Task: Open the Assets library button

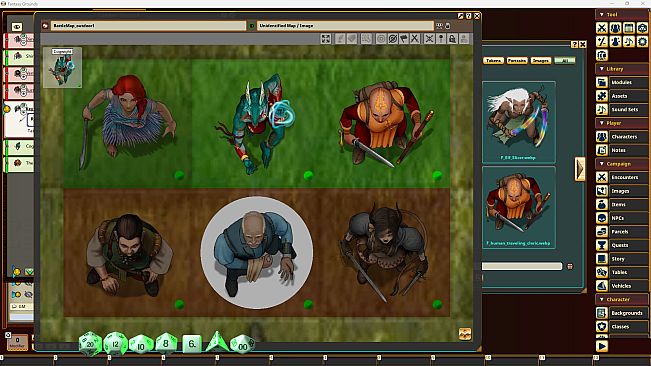Action: pos(629,96)
